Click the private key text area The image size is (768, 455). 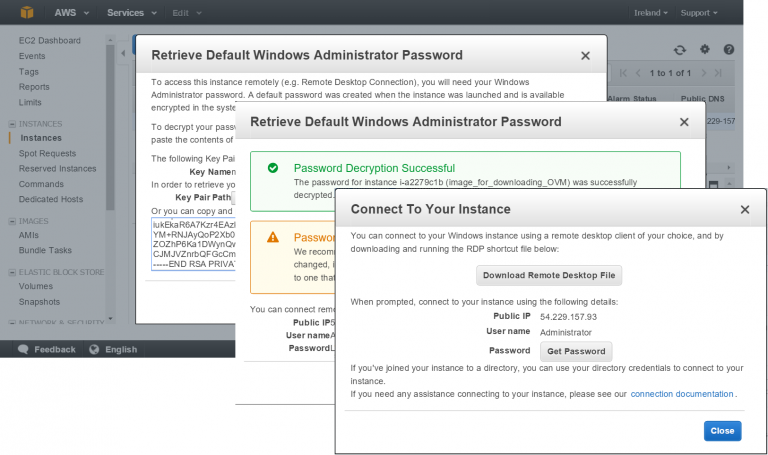click(x=193, y=244)
